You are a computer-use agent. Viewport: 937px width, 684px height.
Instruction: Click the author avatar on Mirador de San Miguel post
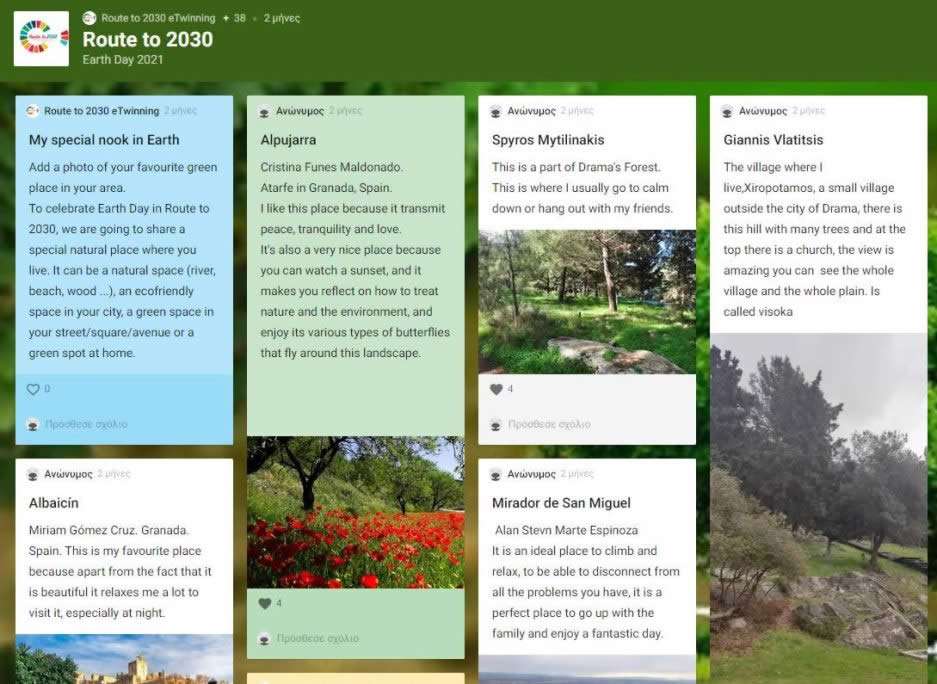496,474
